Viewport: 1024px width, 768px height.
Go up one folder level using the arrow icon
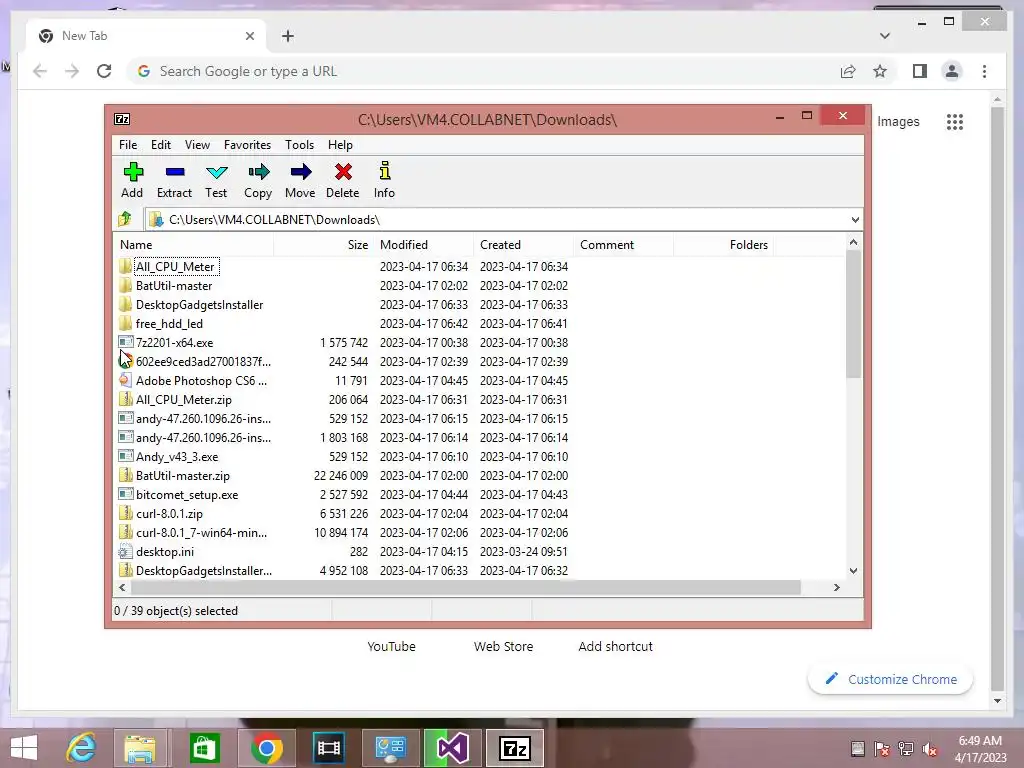(x=125, y=219)
